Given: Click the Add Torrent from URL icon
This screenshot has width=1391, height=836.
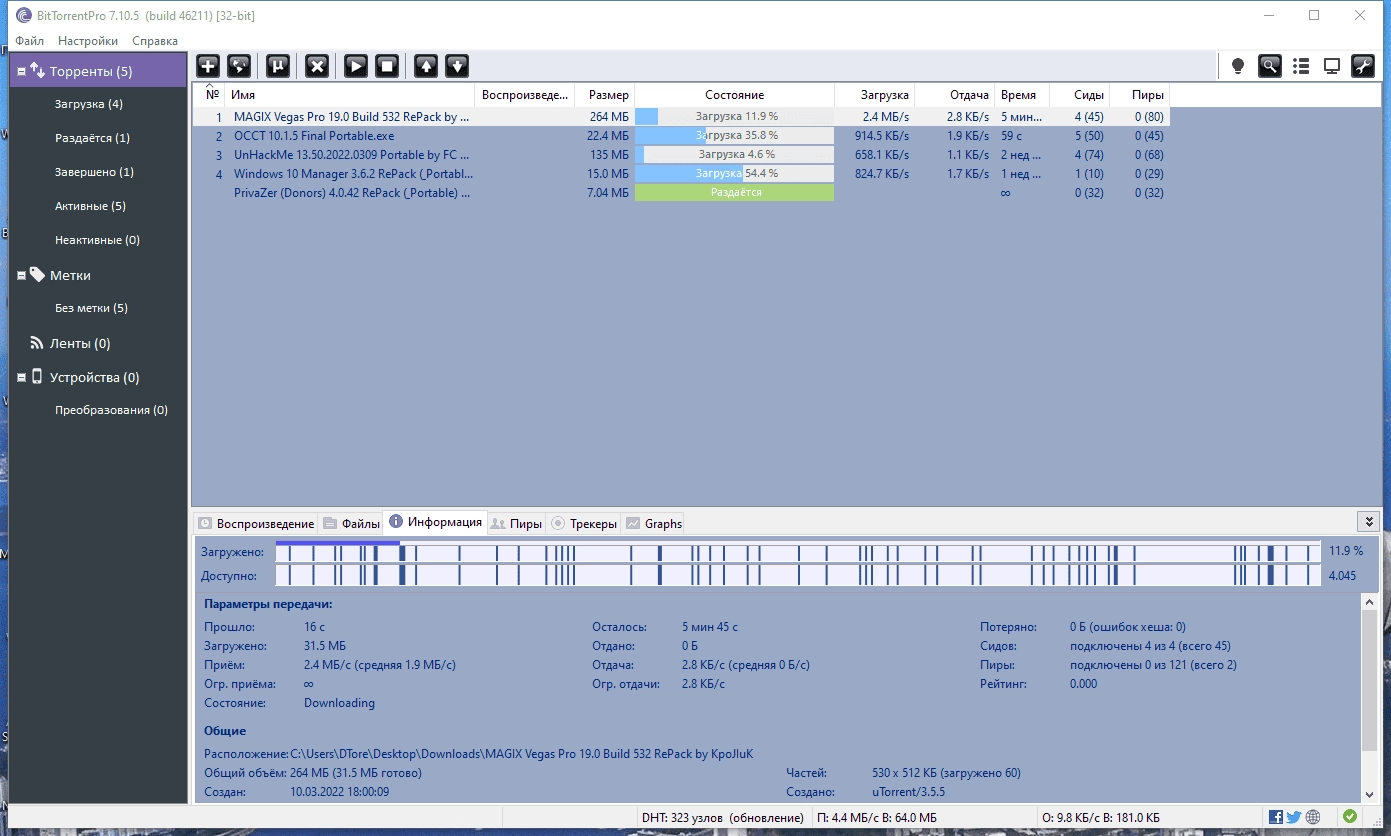Looking at the screenshot, I should click(x=239, y=66).
